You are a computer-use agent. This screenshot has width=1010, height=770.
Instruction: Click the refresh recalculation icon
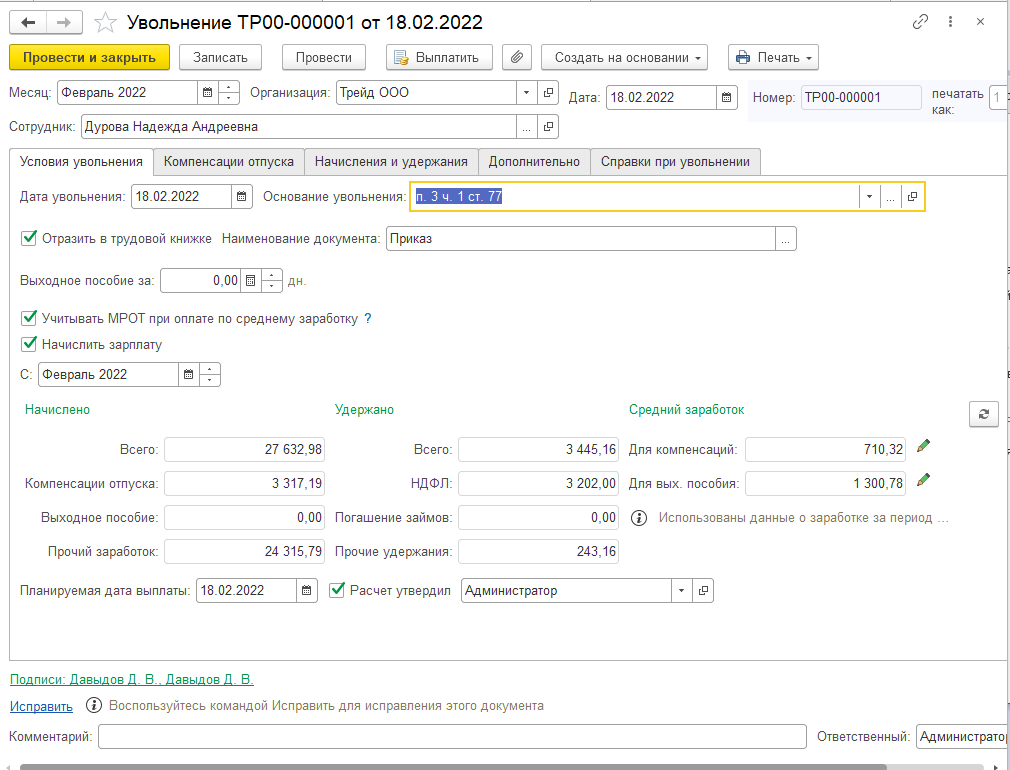point(983,415)
